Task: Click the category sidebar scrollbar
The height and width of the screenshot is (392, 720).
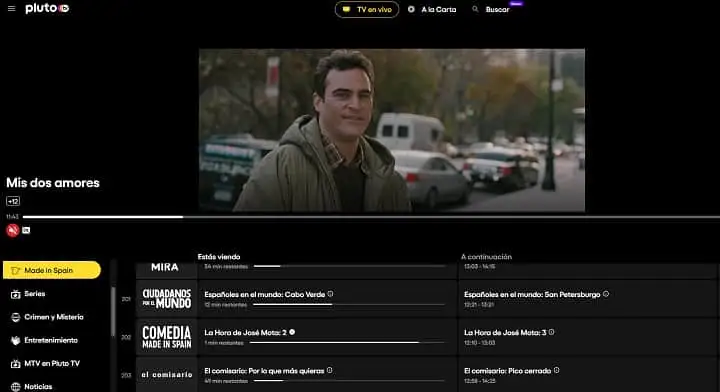Action: coord(113,312)
